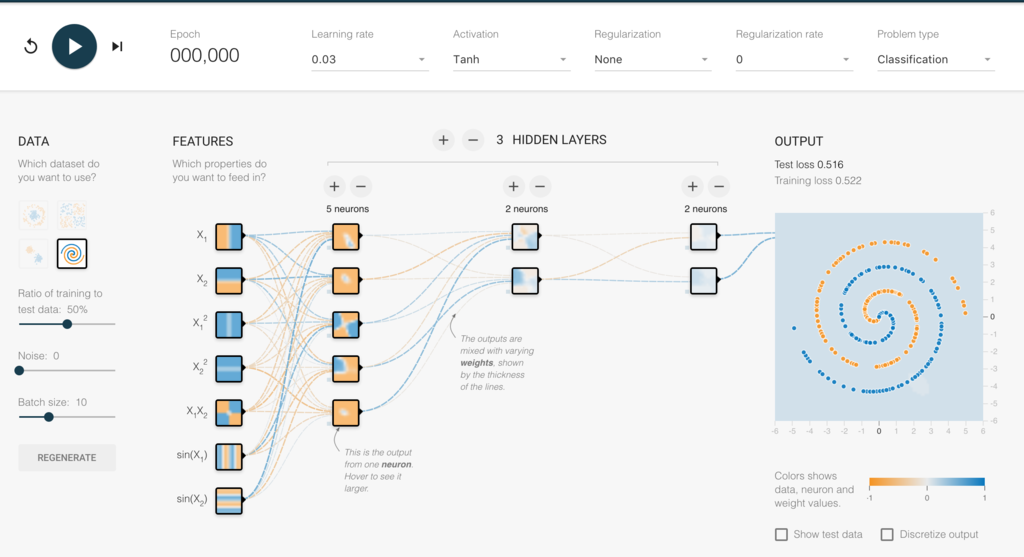Screen dimensions: 1024x557
Task: Enable the Discretize output checkbox
Action: pos(887,534)
